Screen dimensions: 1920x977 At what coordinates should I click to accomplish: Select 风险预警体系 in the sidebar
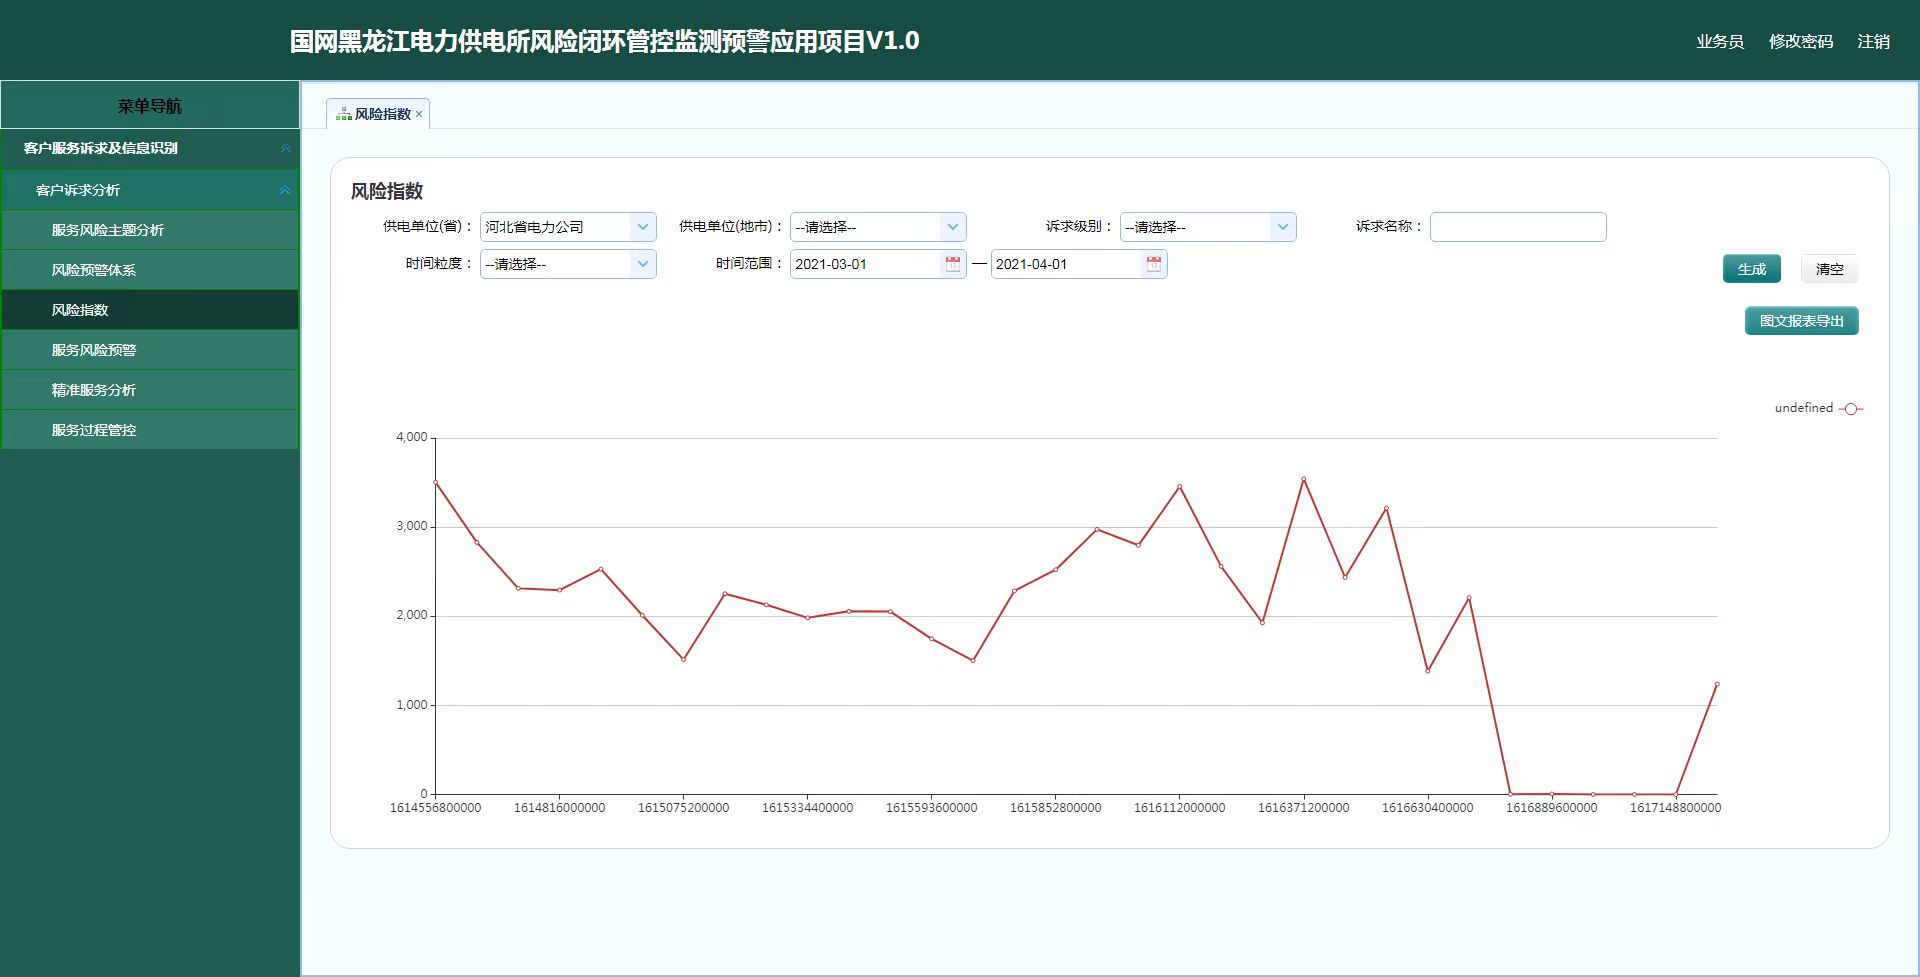pos(150,270)
